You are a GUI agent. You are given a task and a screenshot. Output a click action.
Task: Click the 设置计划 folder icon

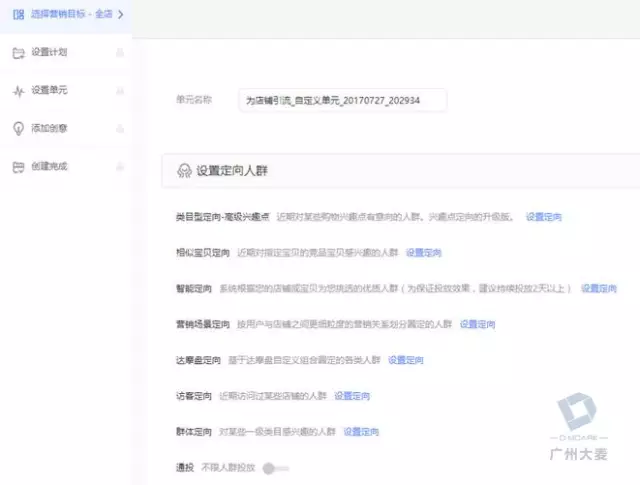tap(18, 52)
